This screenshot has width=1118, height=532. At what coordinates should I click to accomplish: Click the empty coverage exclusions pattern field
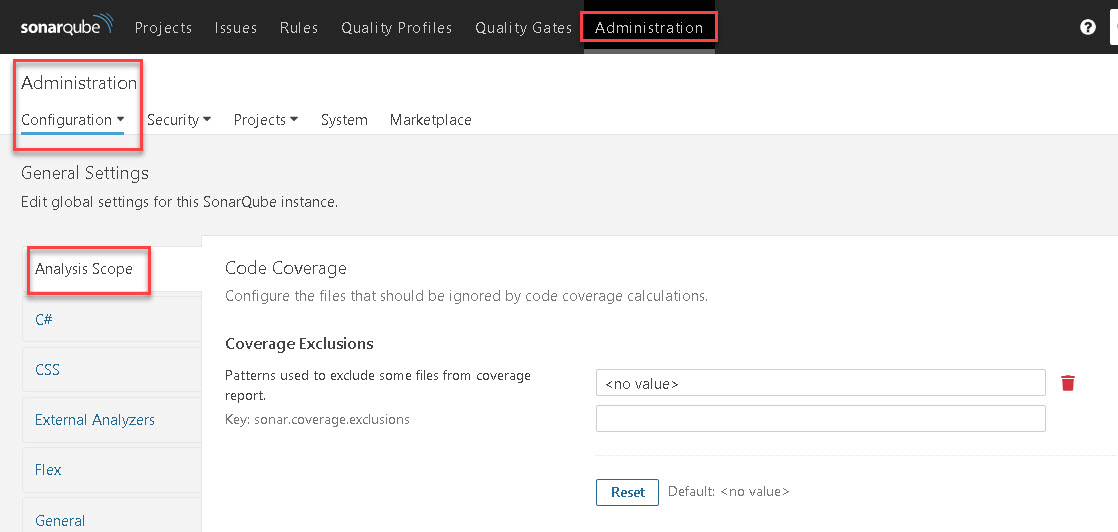tap(820, 418)
